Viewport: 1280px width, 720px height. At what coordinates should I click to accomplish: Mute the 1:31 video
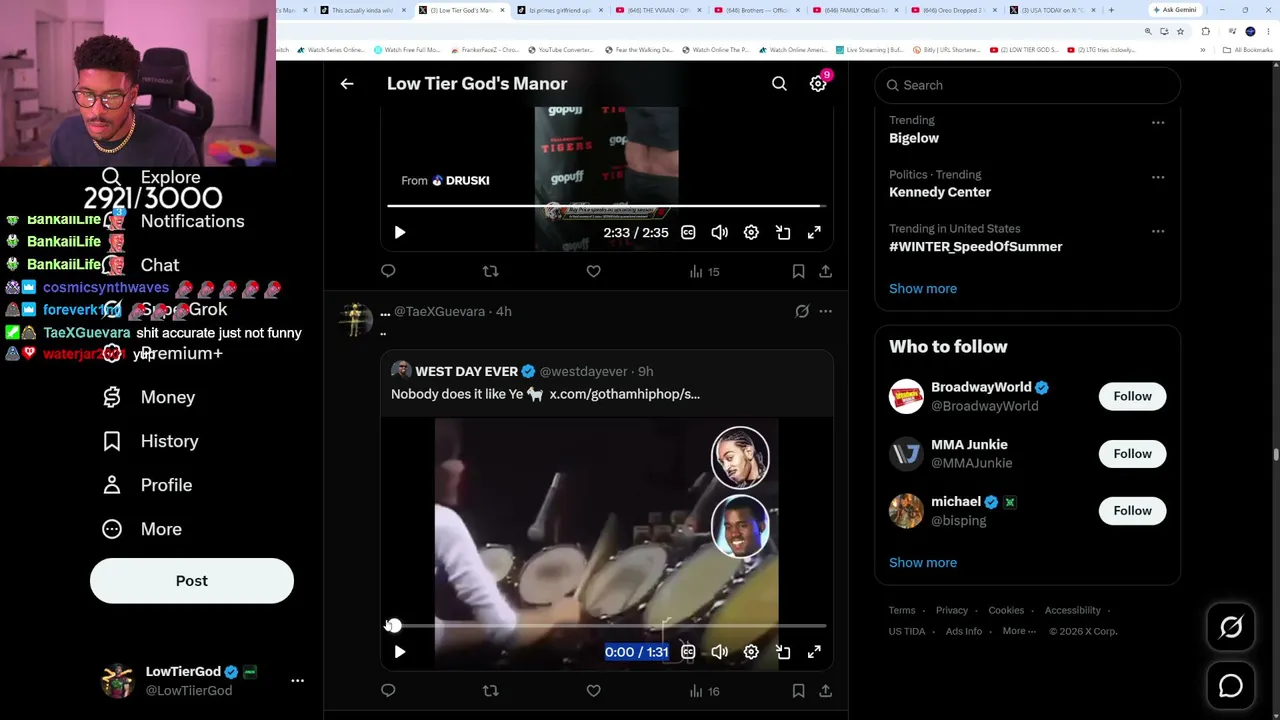[x=719, y=652]
